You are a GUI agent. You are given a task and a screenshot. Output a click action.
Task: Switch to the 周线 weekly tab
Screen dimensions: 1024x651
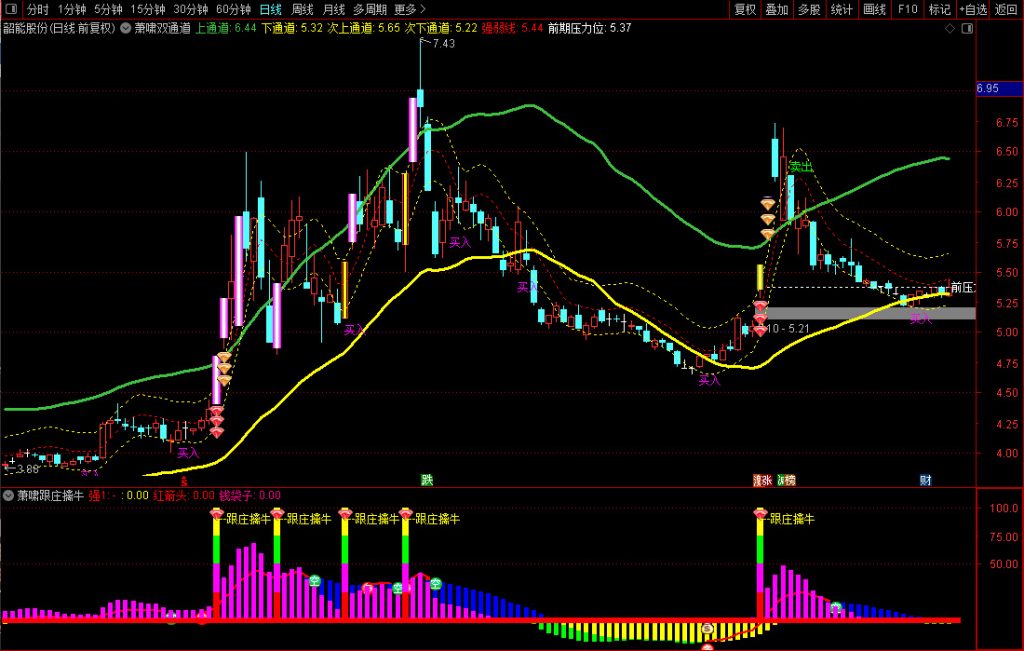[x=302, y=9]
